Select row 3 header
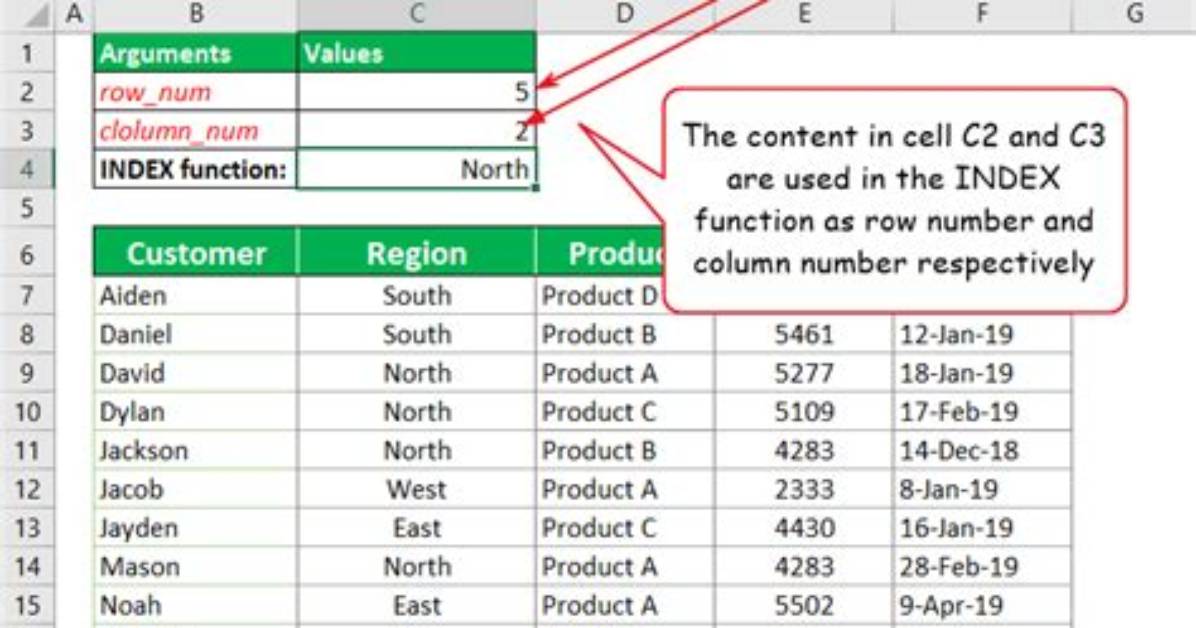 coord(27,130)
